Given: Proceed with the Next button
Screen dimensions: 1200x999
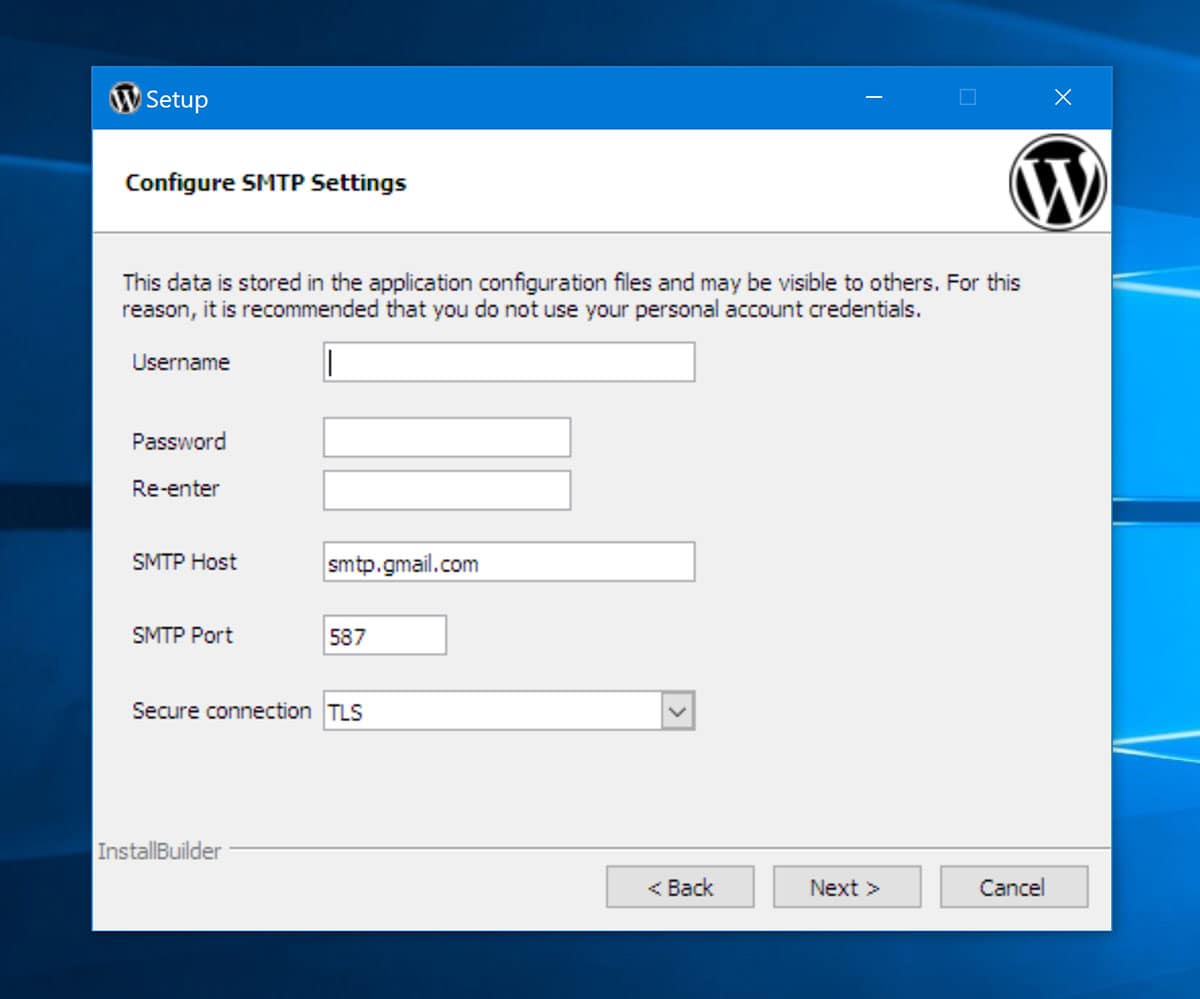Looking at the screenshot, I should pos(846,887).
